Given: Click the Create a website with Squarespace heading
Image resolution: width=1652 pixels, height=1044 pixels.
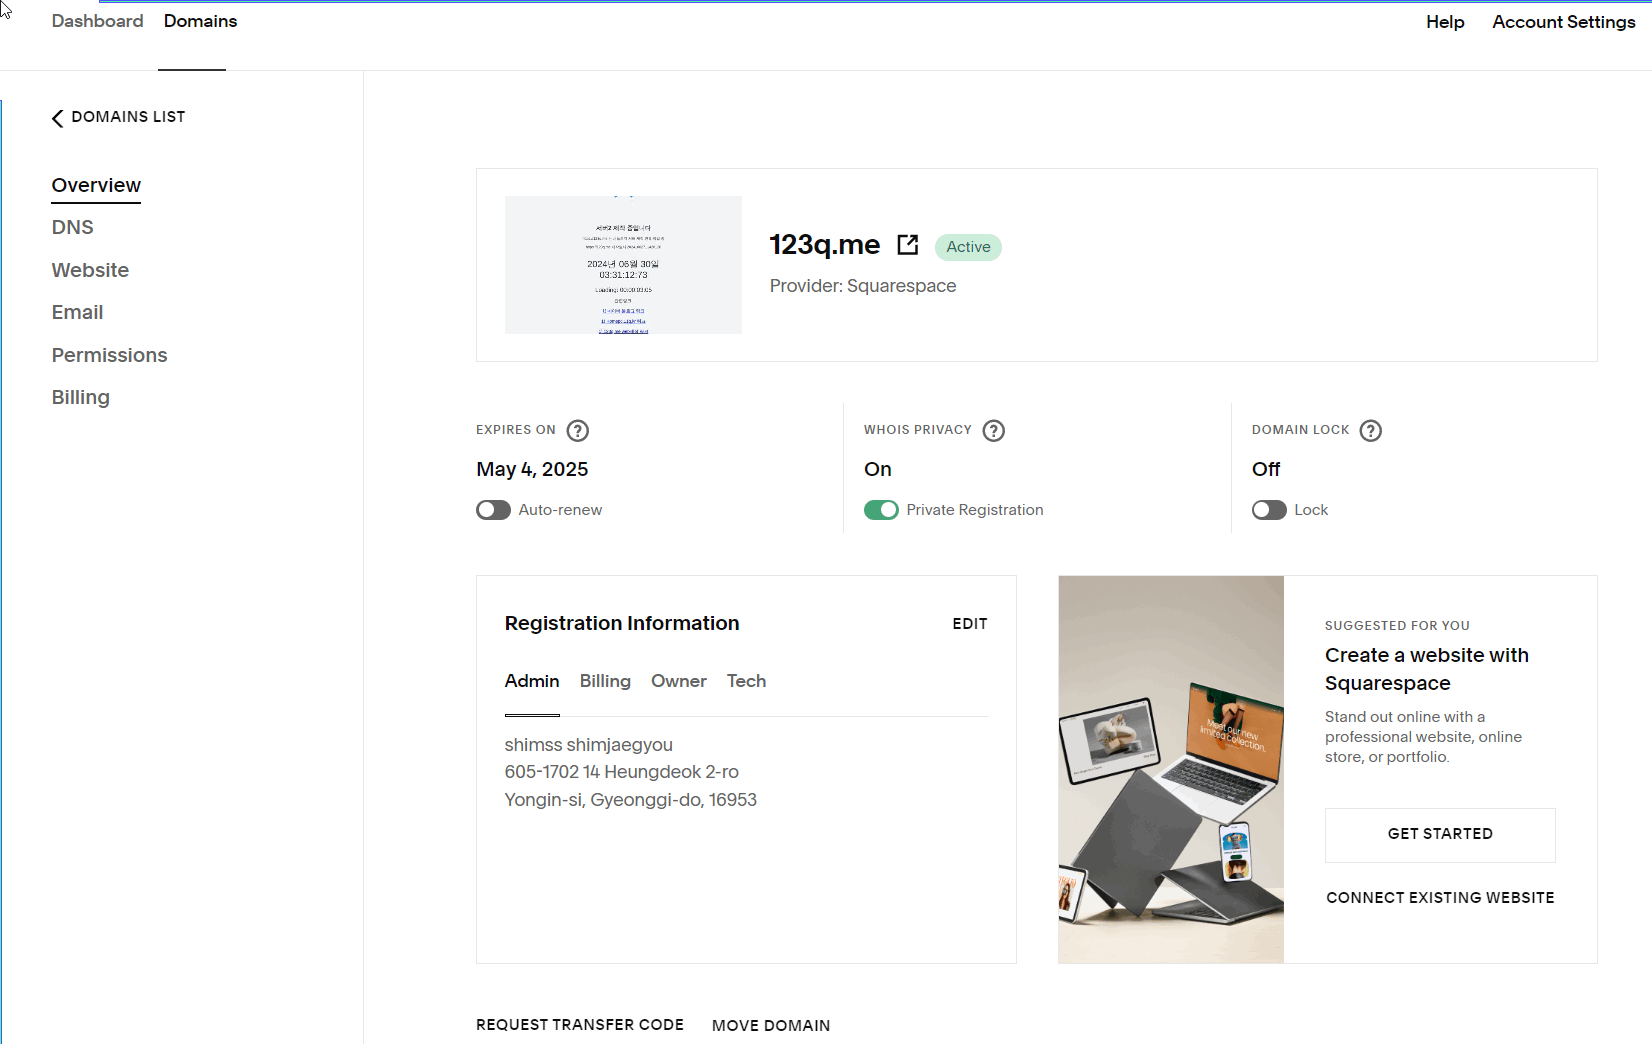Looking at the screenshot, I should (x=1427, y=669).
